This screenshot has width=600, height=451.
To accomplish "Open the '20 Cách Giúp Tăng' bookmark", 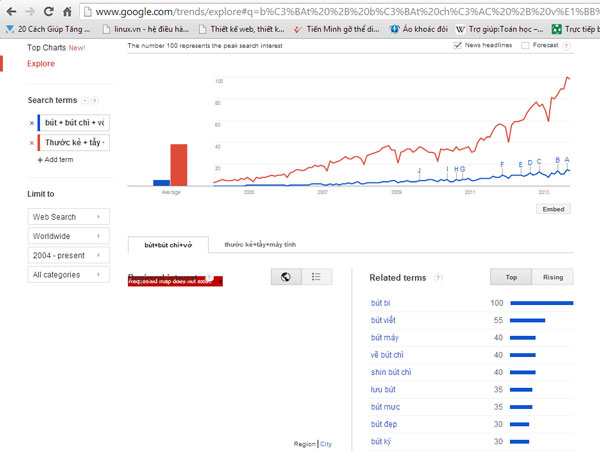I will pyautogui.click(x=48, y=29).
